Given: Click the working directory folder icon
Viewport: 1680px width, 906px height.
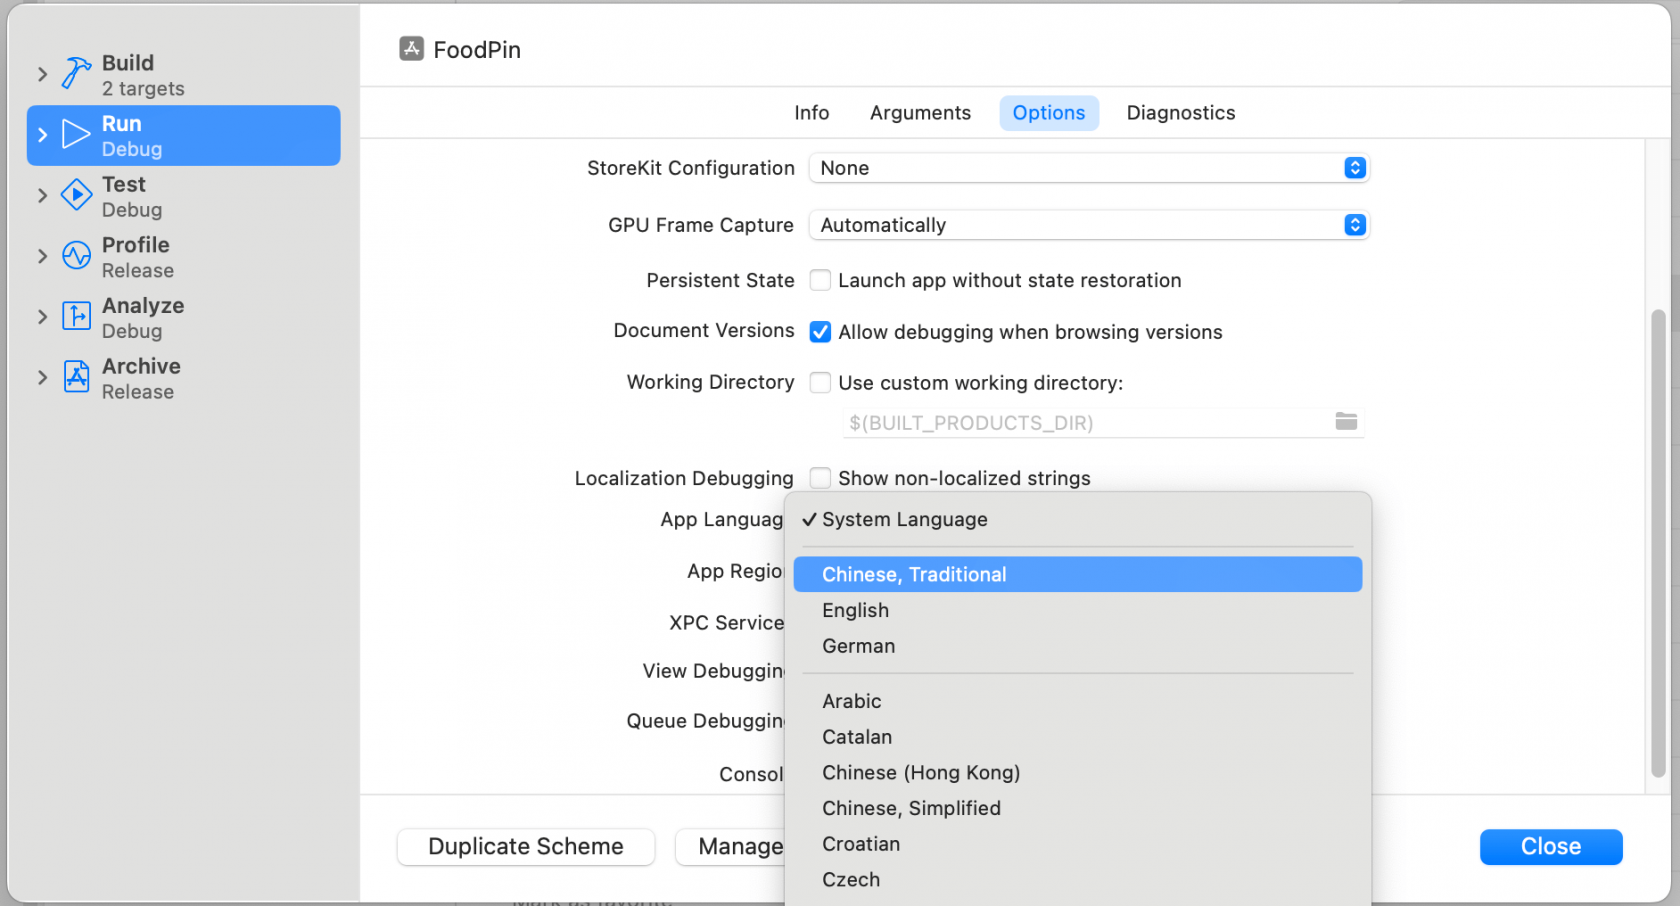Looking at the screenshot, I should (x=1346, y=422).
